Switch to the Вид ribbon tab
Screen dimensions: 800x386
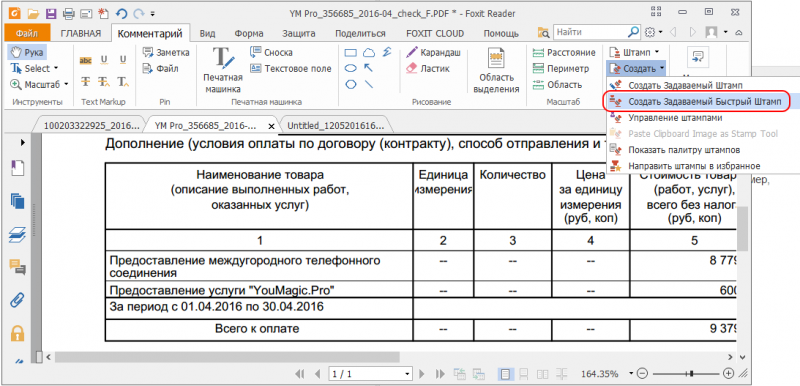tap(207, 34)
